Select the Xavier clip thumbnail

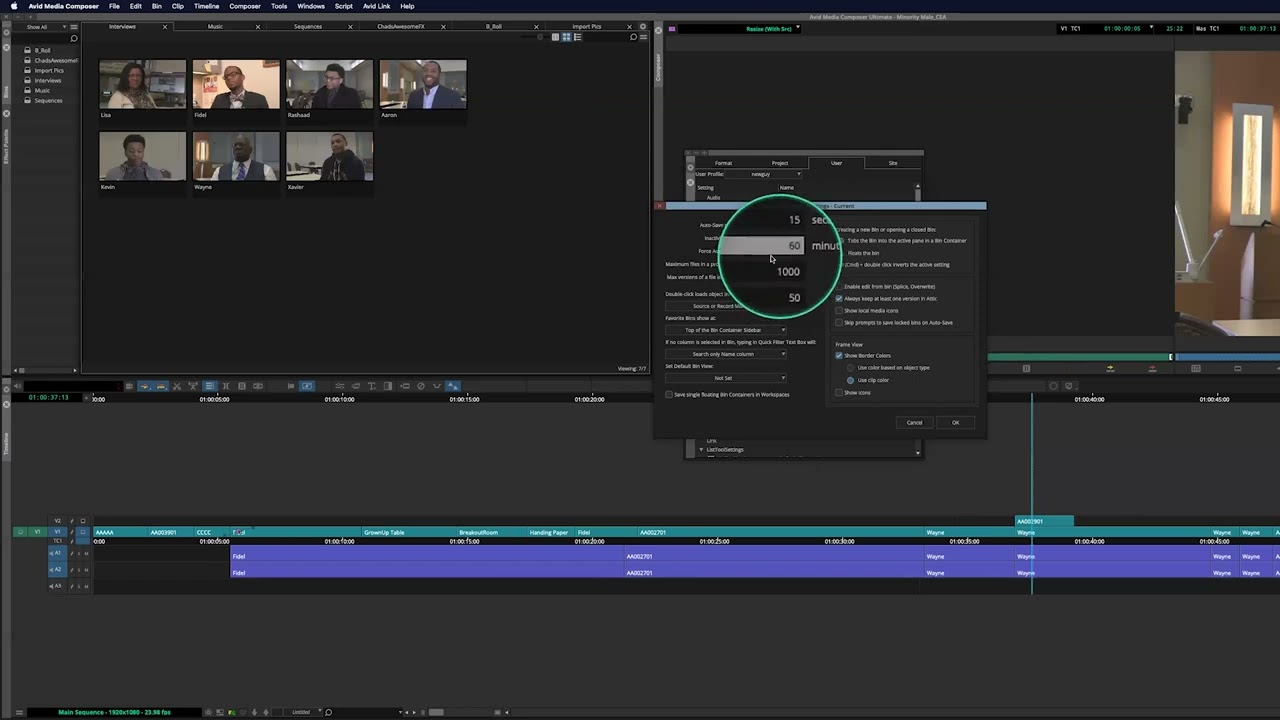[329, 157]
